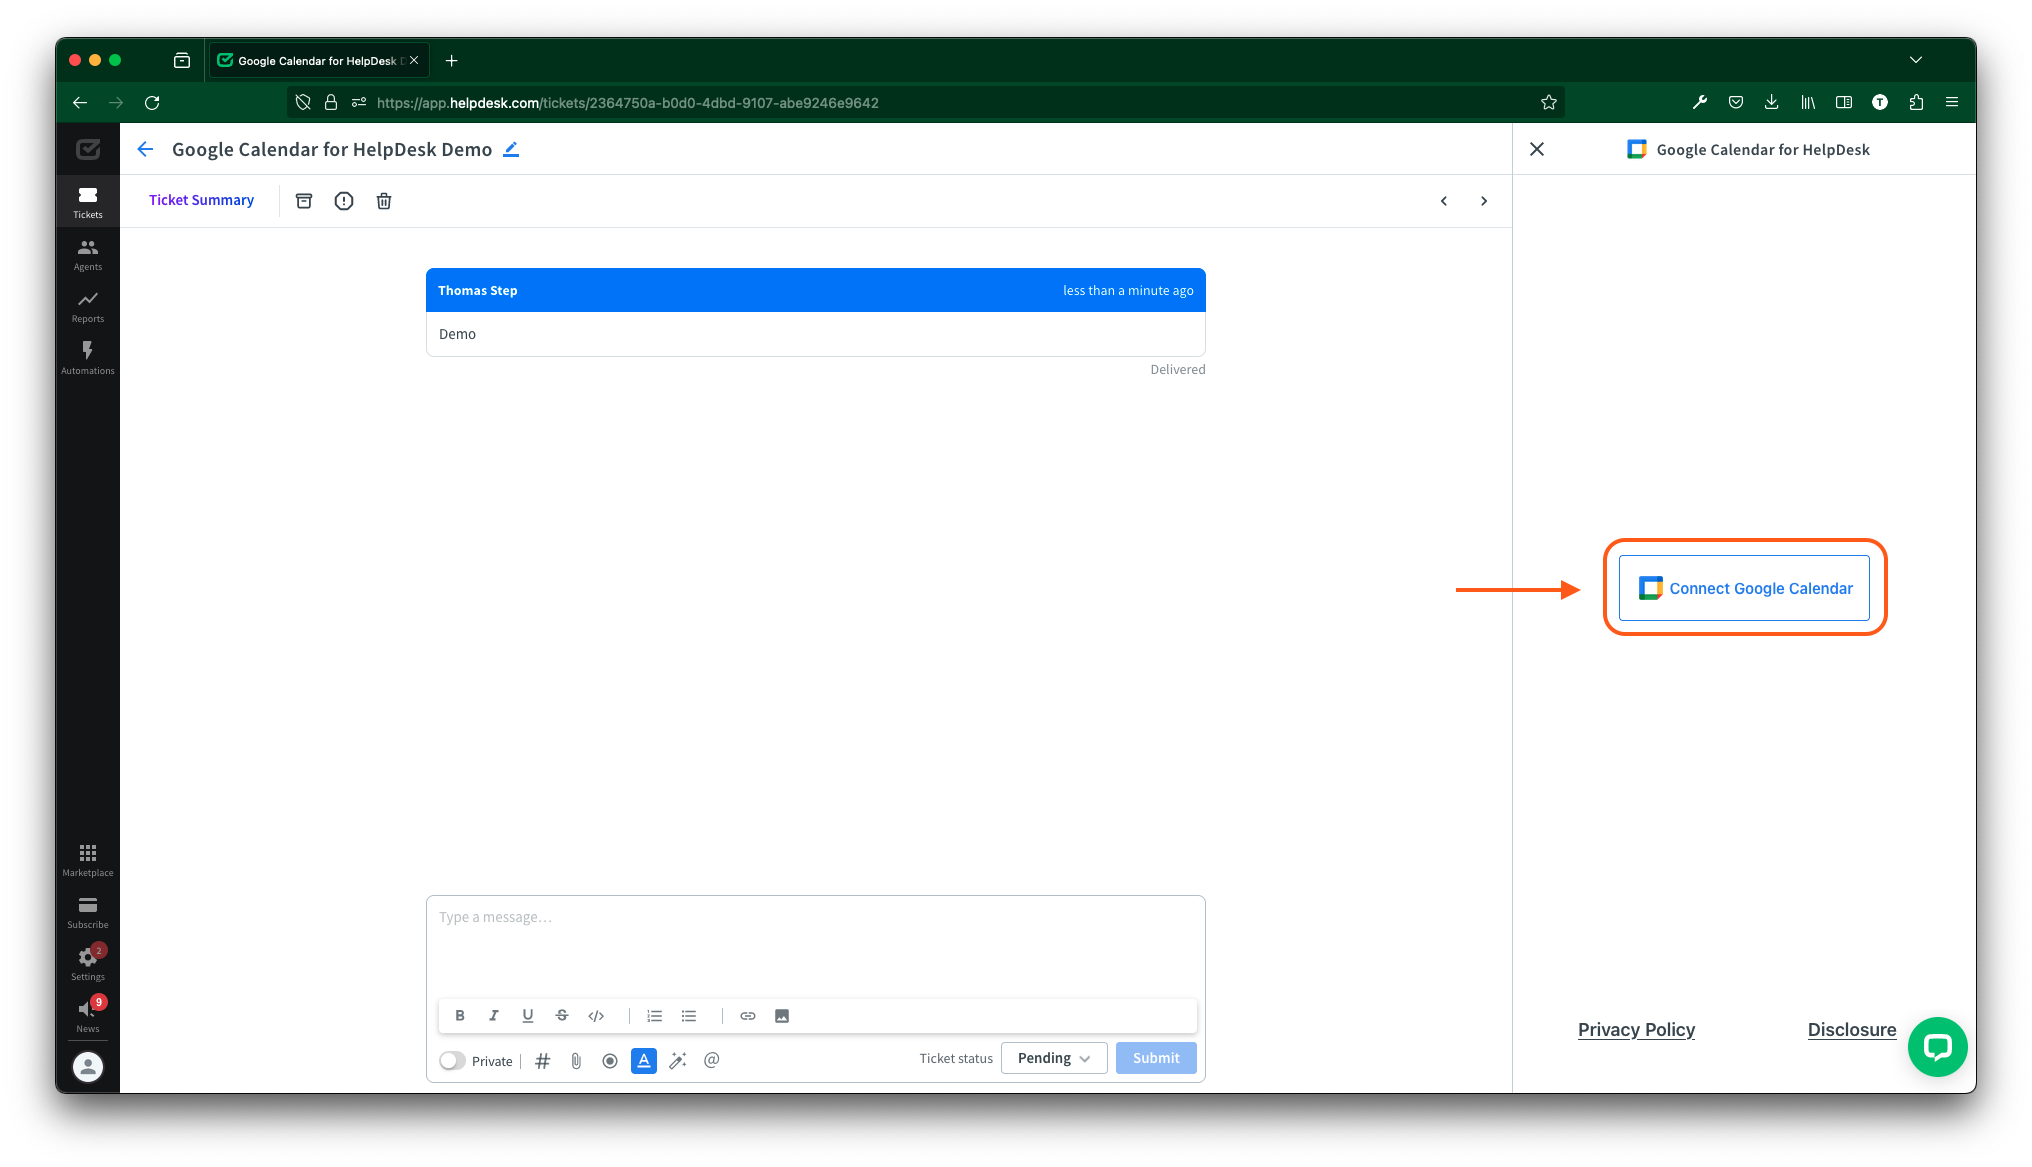The width and height of the screenshot is (2032, 1167).
Task: Insert an image in message
Action: pos(782,1016)
